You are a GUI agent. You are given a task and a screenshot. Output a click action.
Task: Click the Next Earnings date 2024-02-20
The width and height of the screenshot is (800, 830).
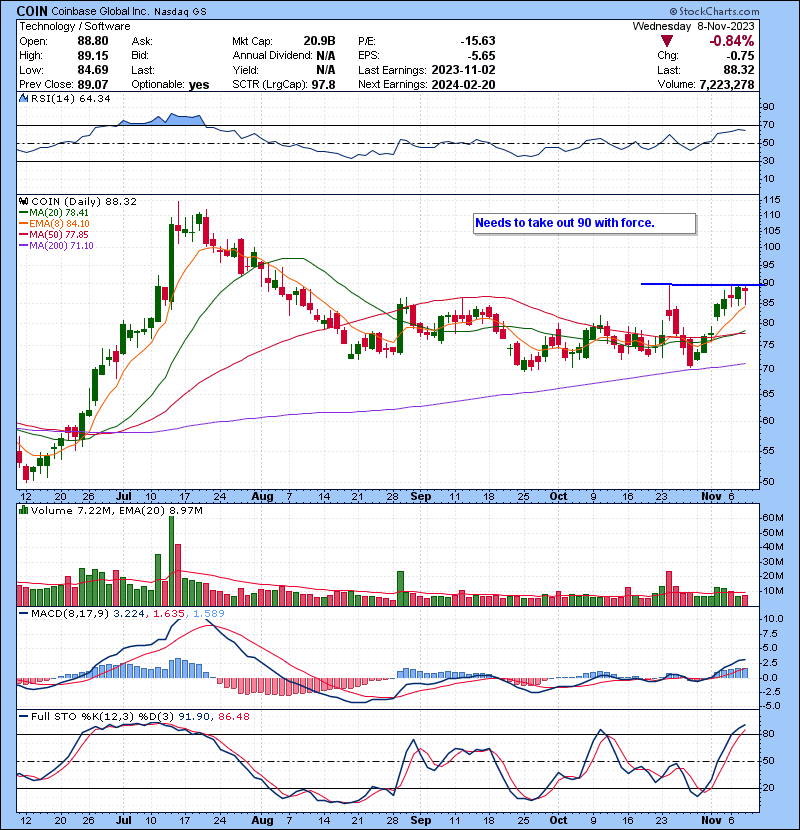tap(463, 85)
